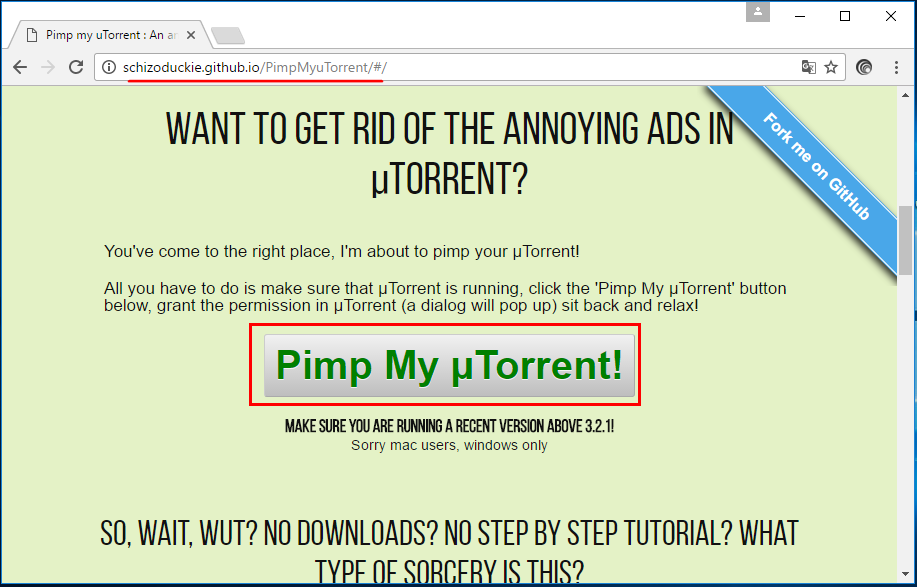
Task: Open the Fork me on GitHub ribbon
Action: [816, 165]
